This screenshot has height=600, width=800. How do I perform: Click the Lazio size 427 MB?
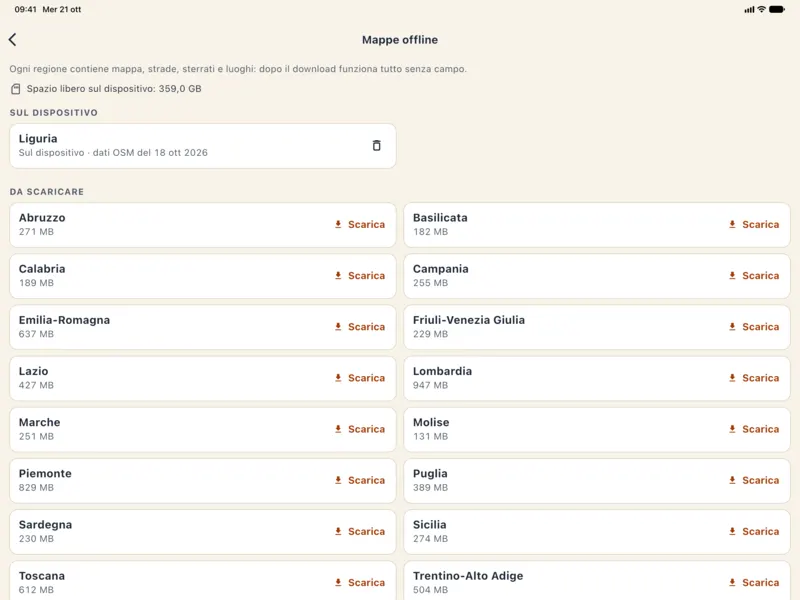coord(36,385)
